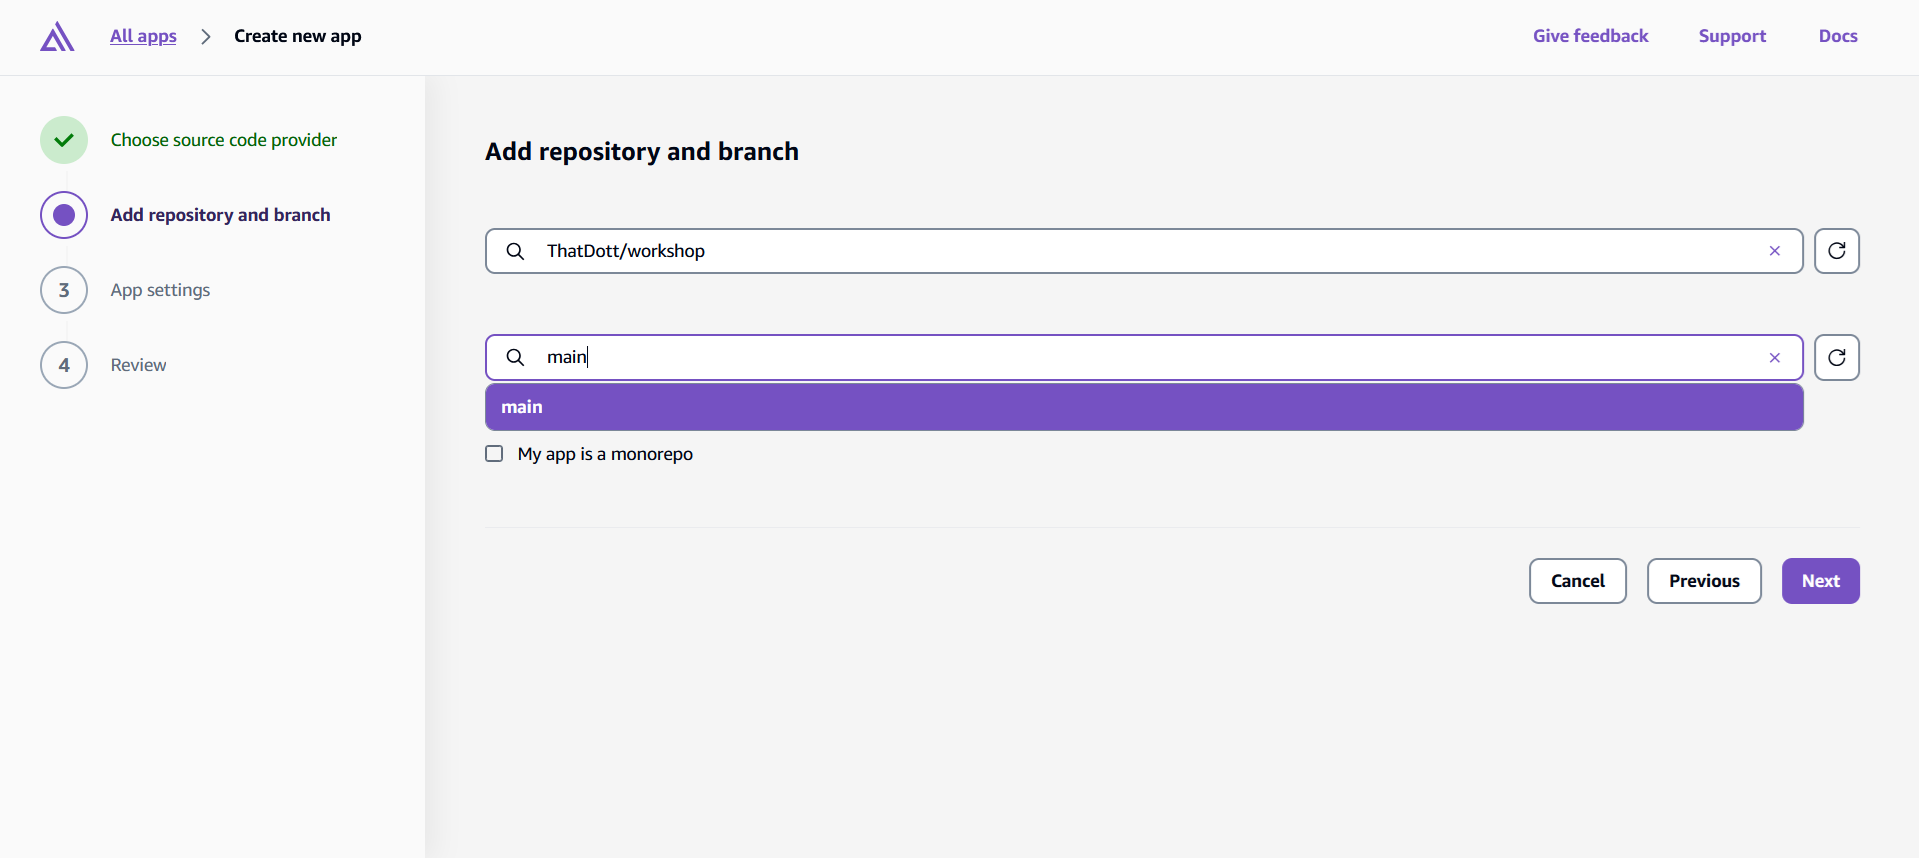
Task: Click the current step circle indicator
Action: 64,215
